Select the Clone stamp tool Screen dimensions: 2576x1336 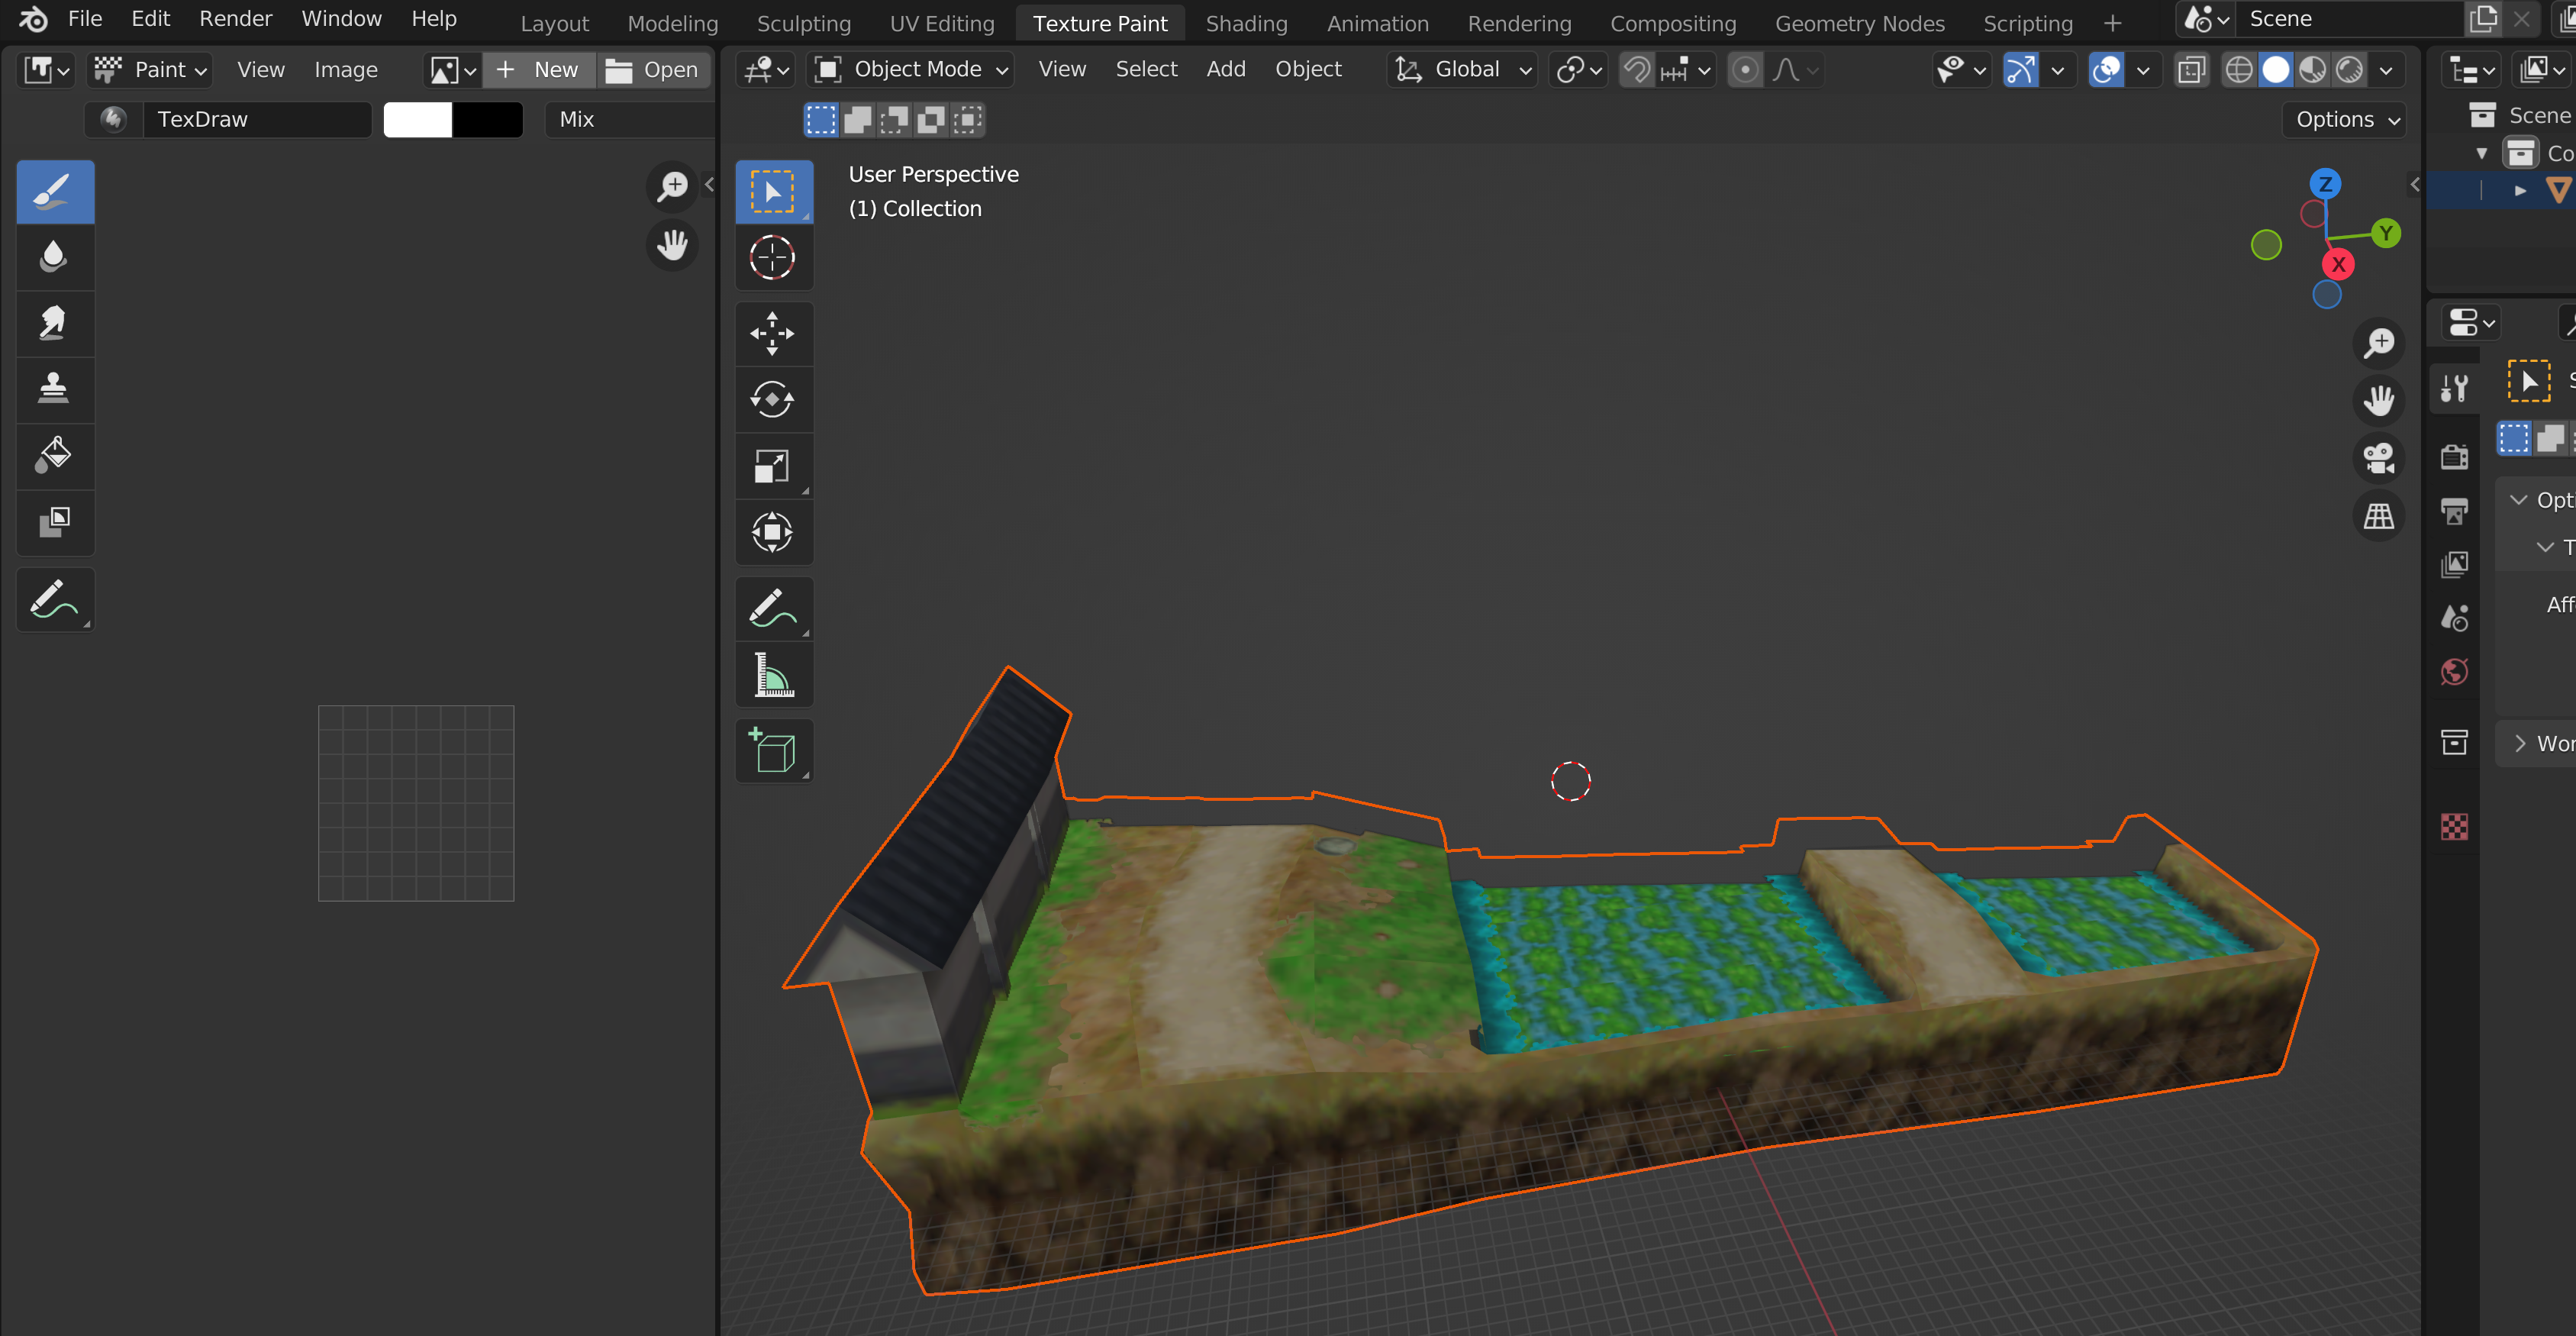(54, 389)
